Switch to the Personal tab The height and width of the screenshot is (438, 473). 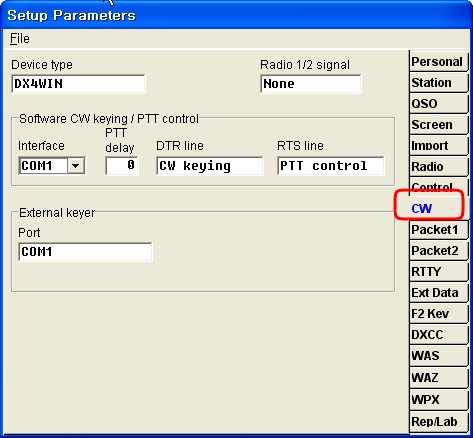click(438, 61)
